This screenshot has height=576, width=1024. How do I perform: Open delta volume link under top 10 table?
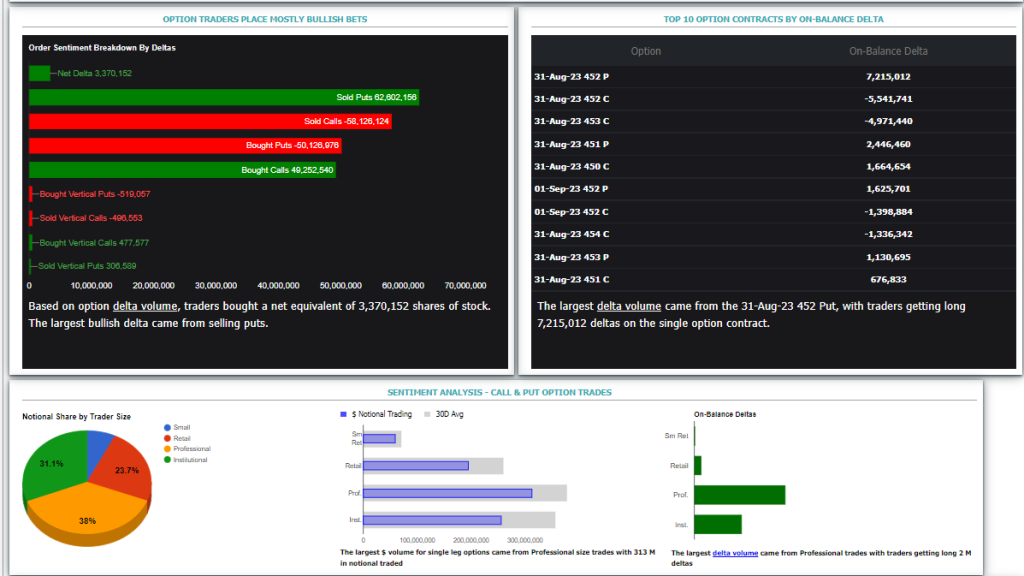[629, 306]
